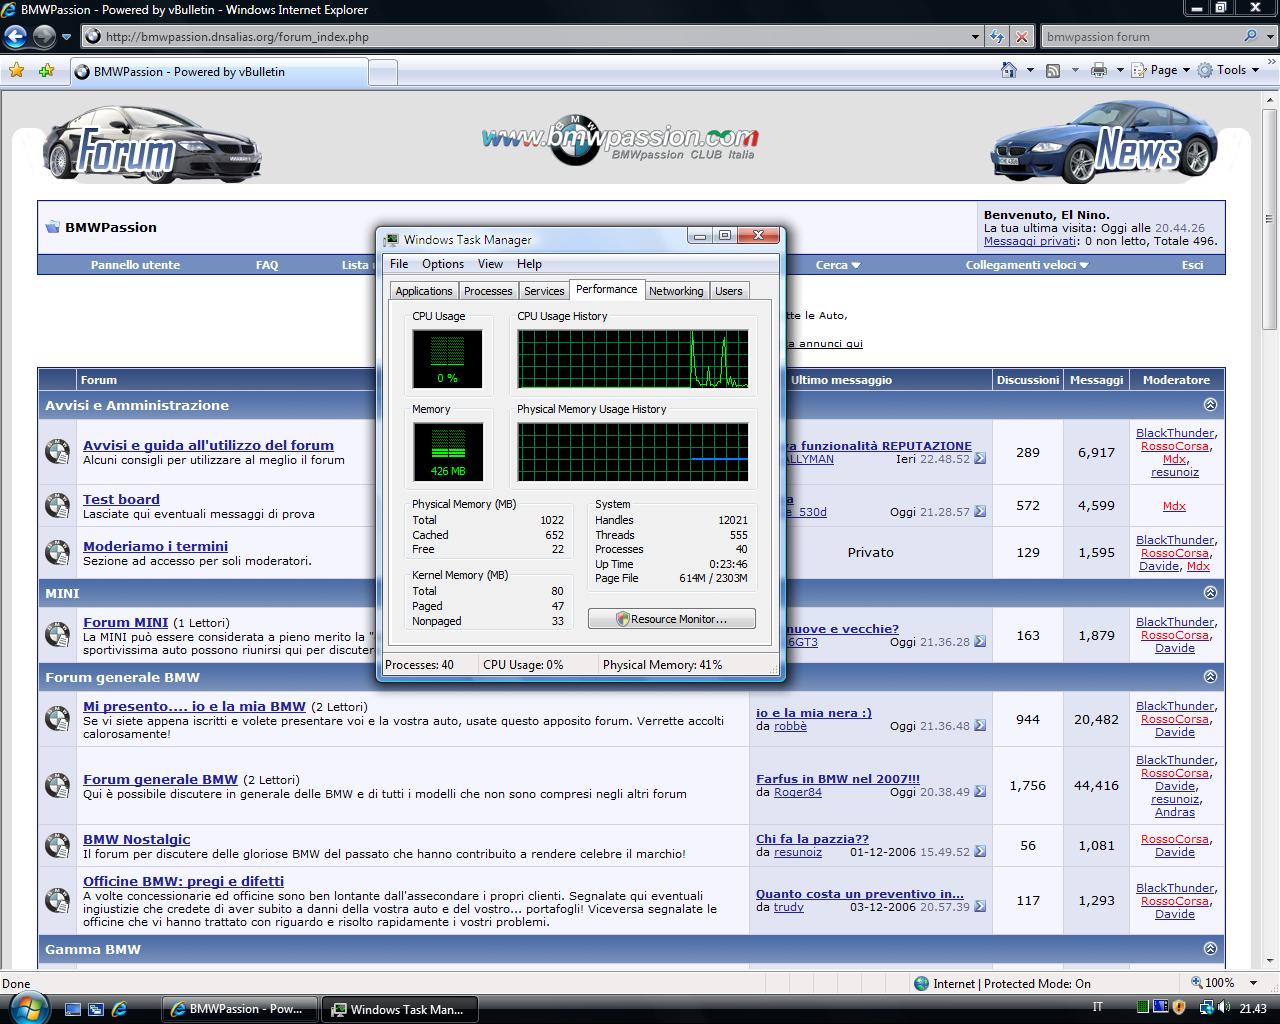Collapse the Forum generale BMW category
This screenshot has height=1024, width=1280.
coord(1210,677)
